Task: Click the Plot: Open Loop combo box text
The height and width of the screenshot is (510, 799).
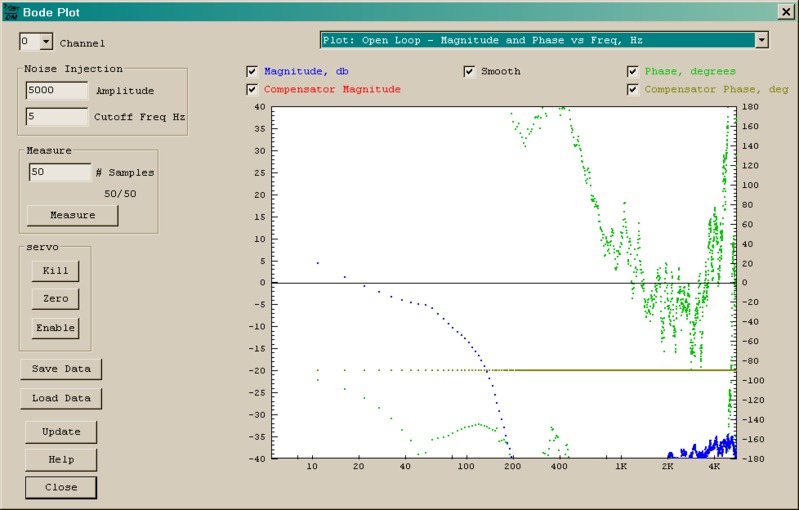Action: point(536,40)
